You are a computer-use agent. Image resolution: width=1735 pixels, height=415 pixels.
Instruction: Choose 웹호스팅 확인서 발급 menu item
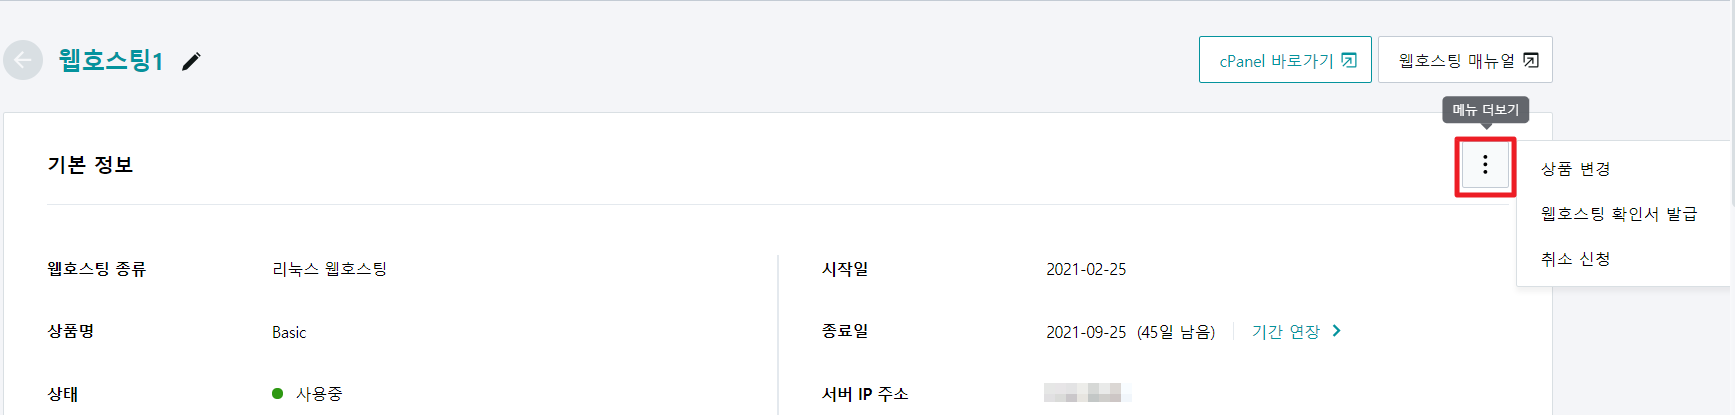coord(1619,214)
